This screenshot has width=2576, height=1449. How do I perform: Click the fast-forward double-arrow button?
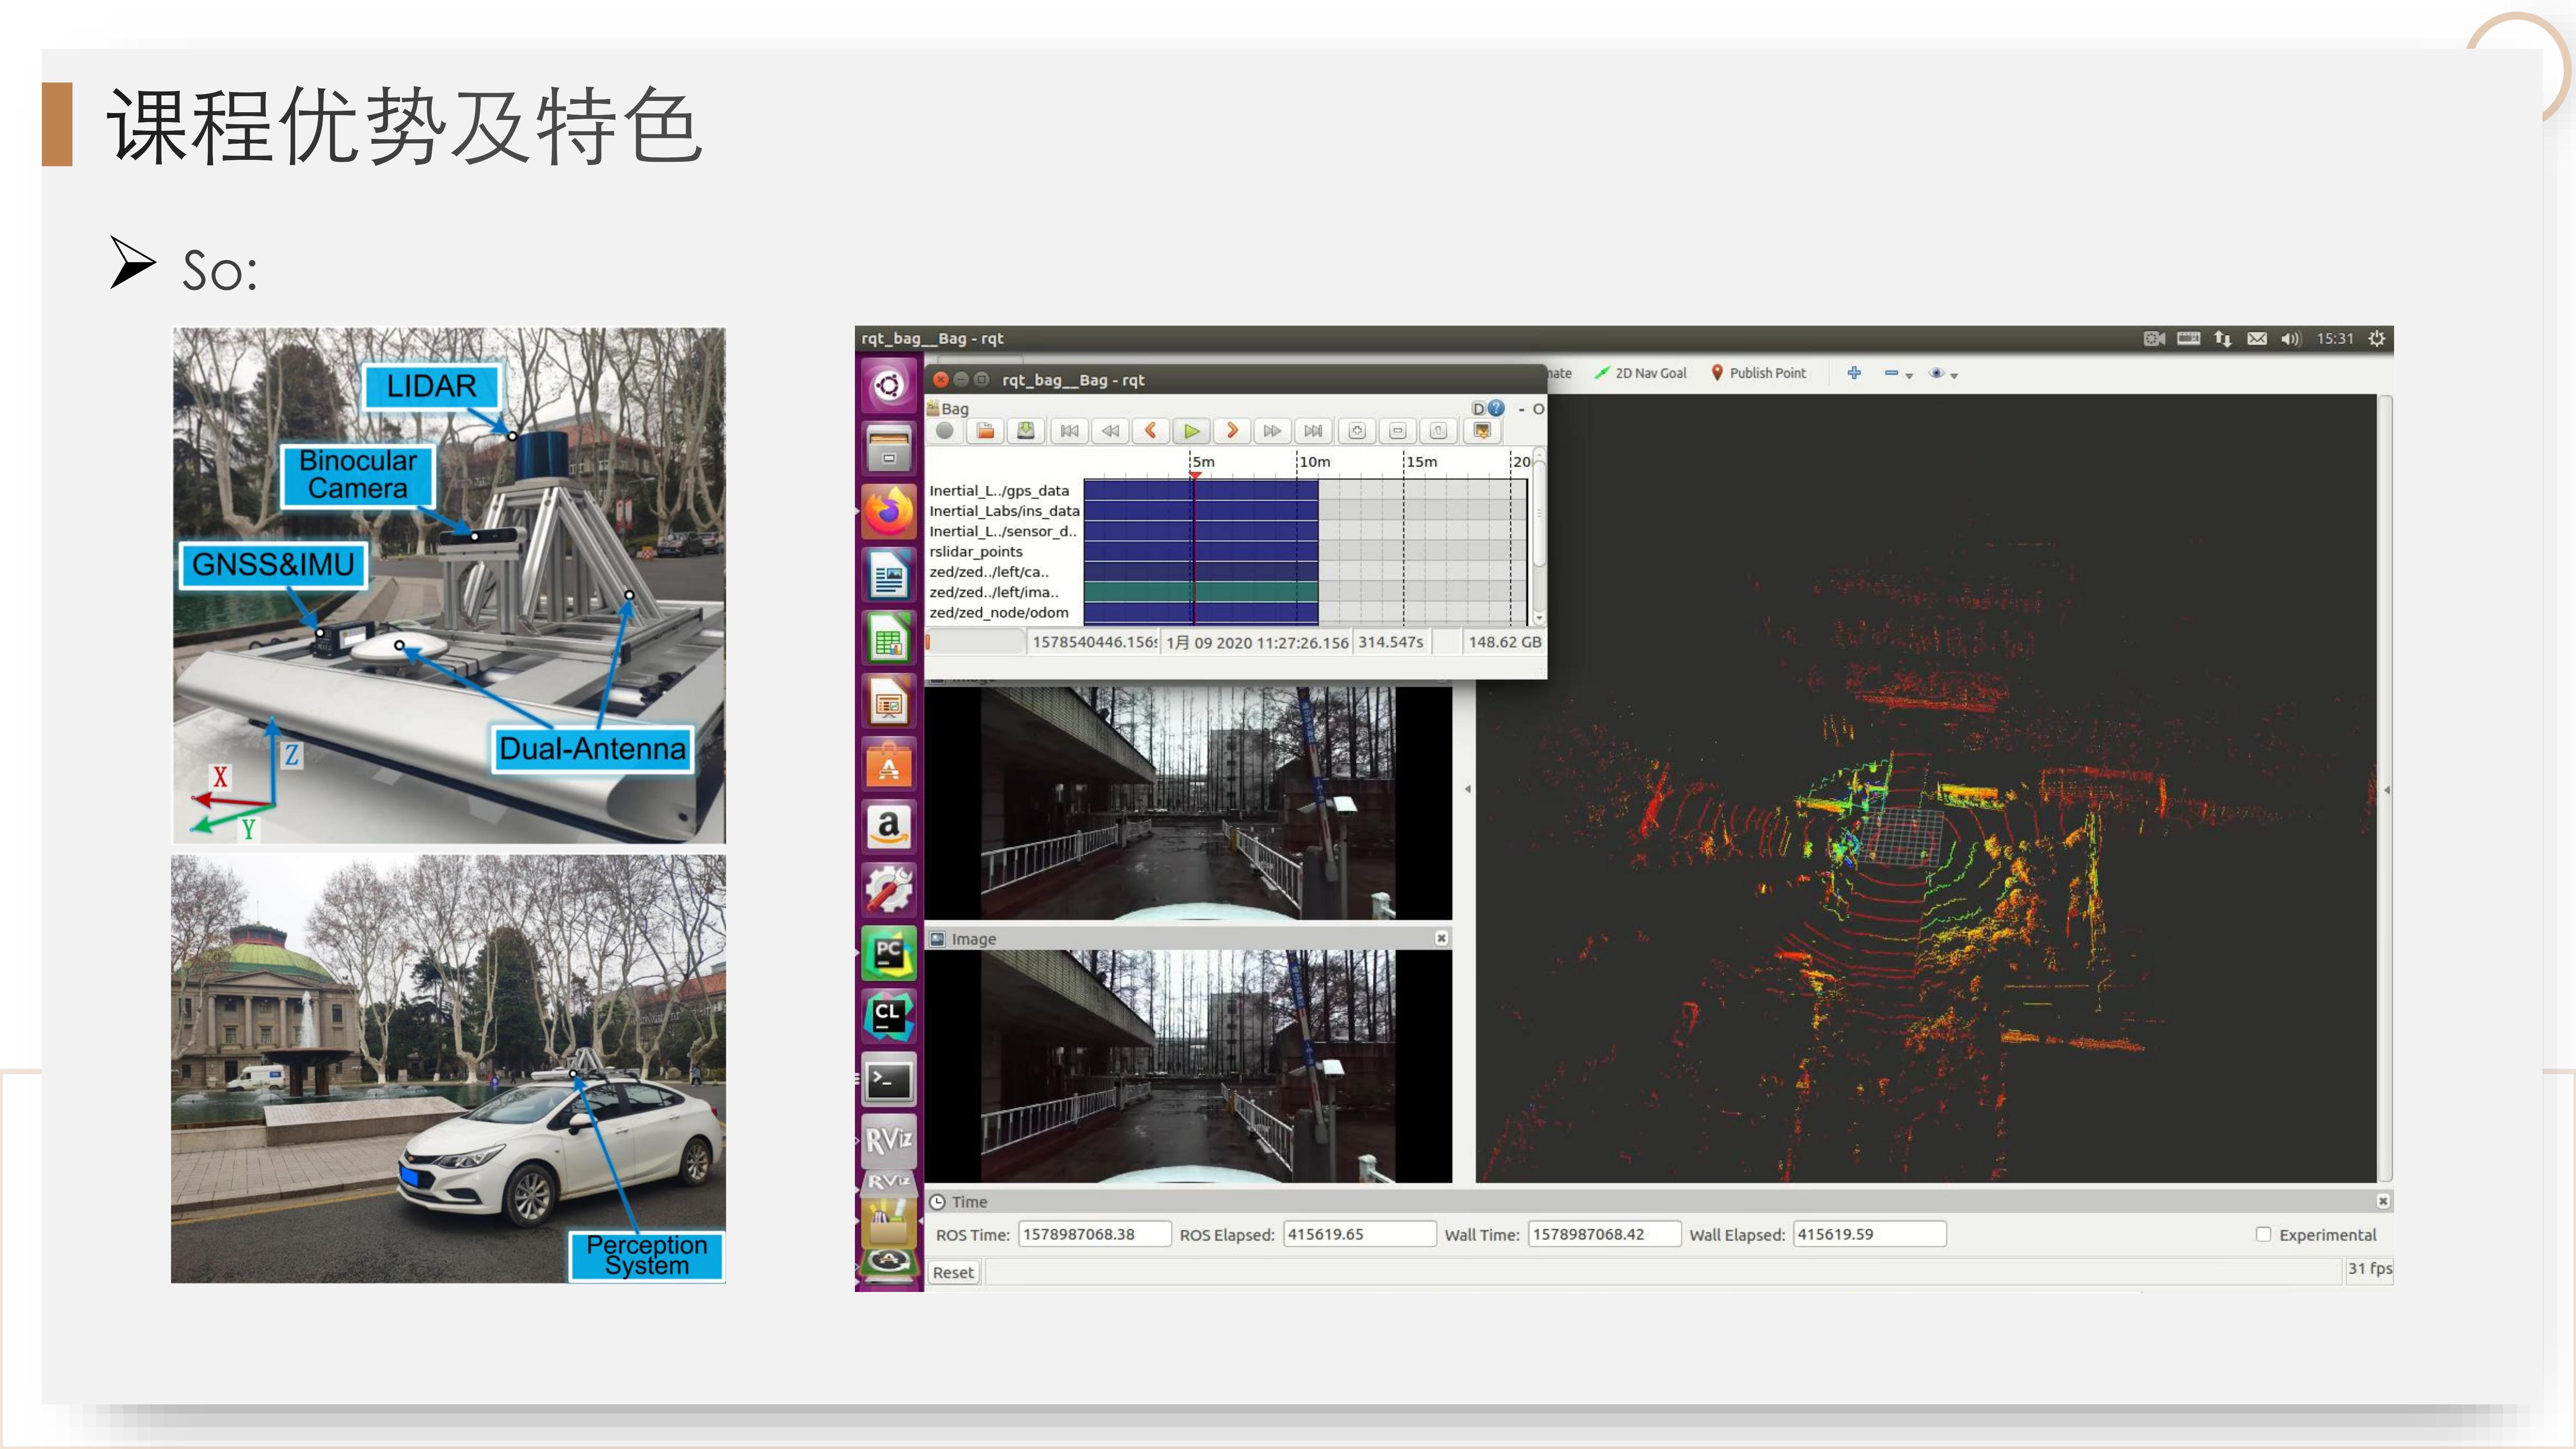point(1272,431)
